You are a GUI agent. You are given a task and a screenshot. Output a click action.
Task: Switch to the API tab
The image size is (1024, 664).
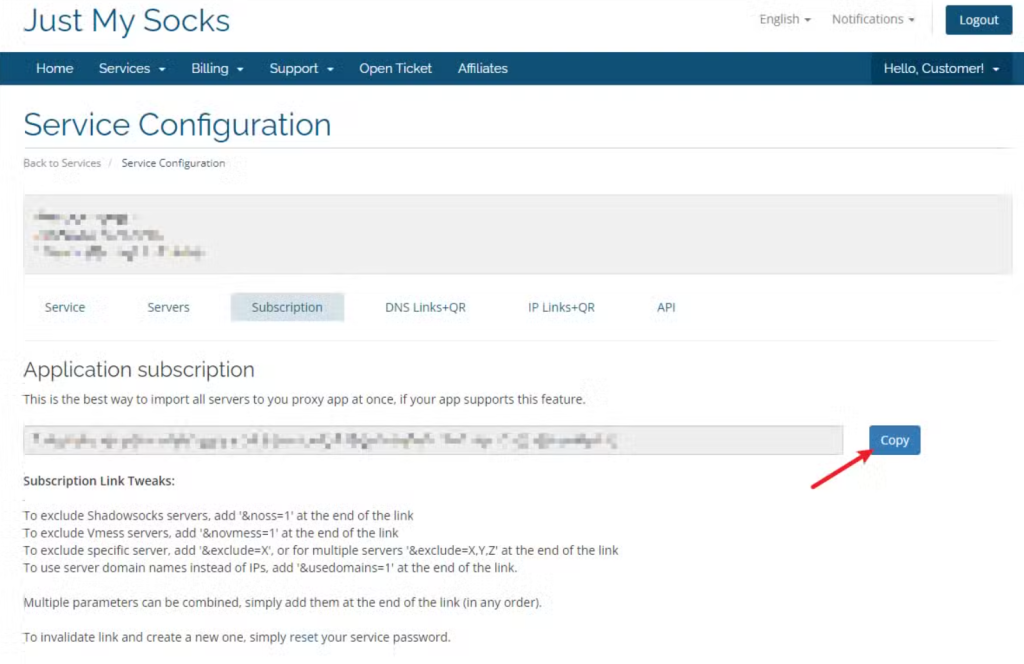point(665,308)
